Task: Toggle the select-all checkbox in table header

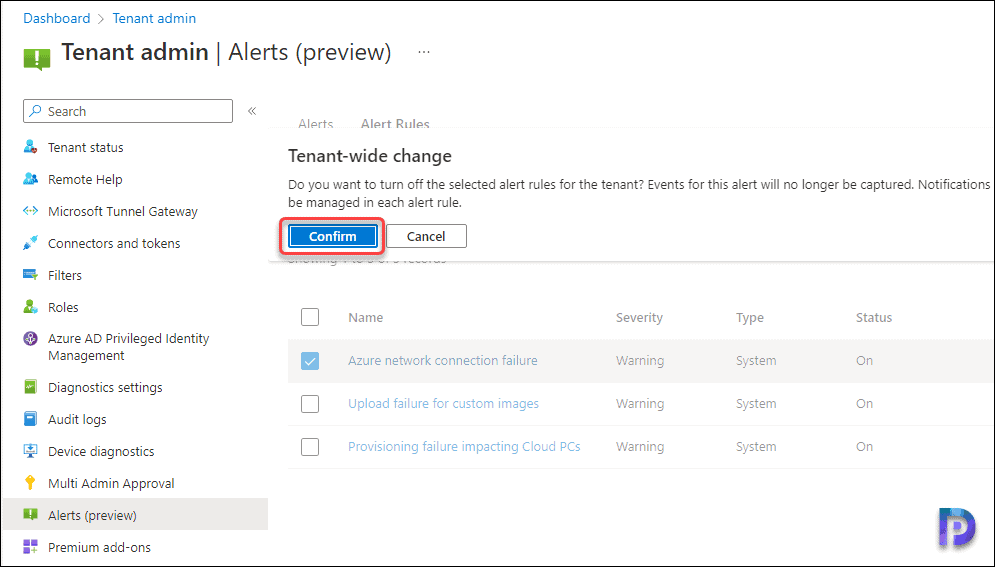Action: click(x=310, y=317)
